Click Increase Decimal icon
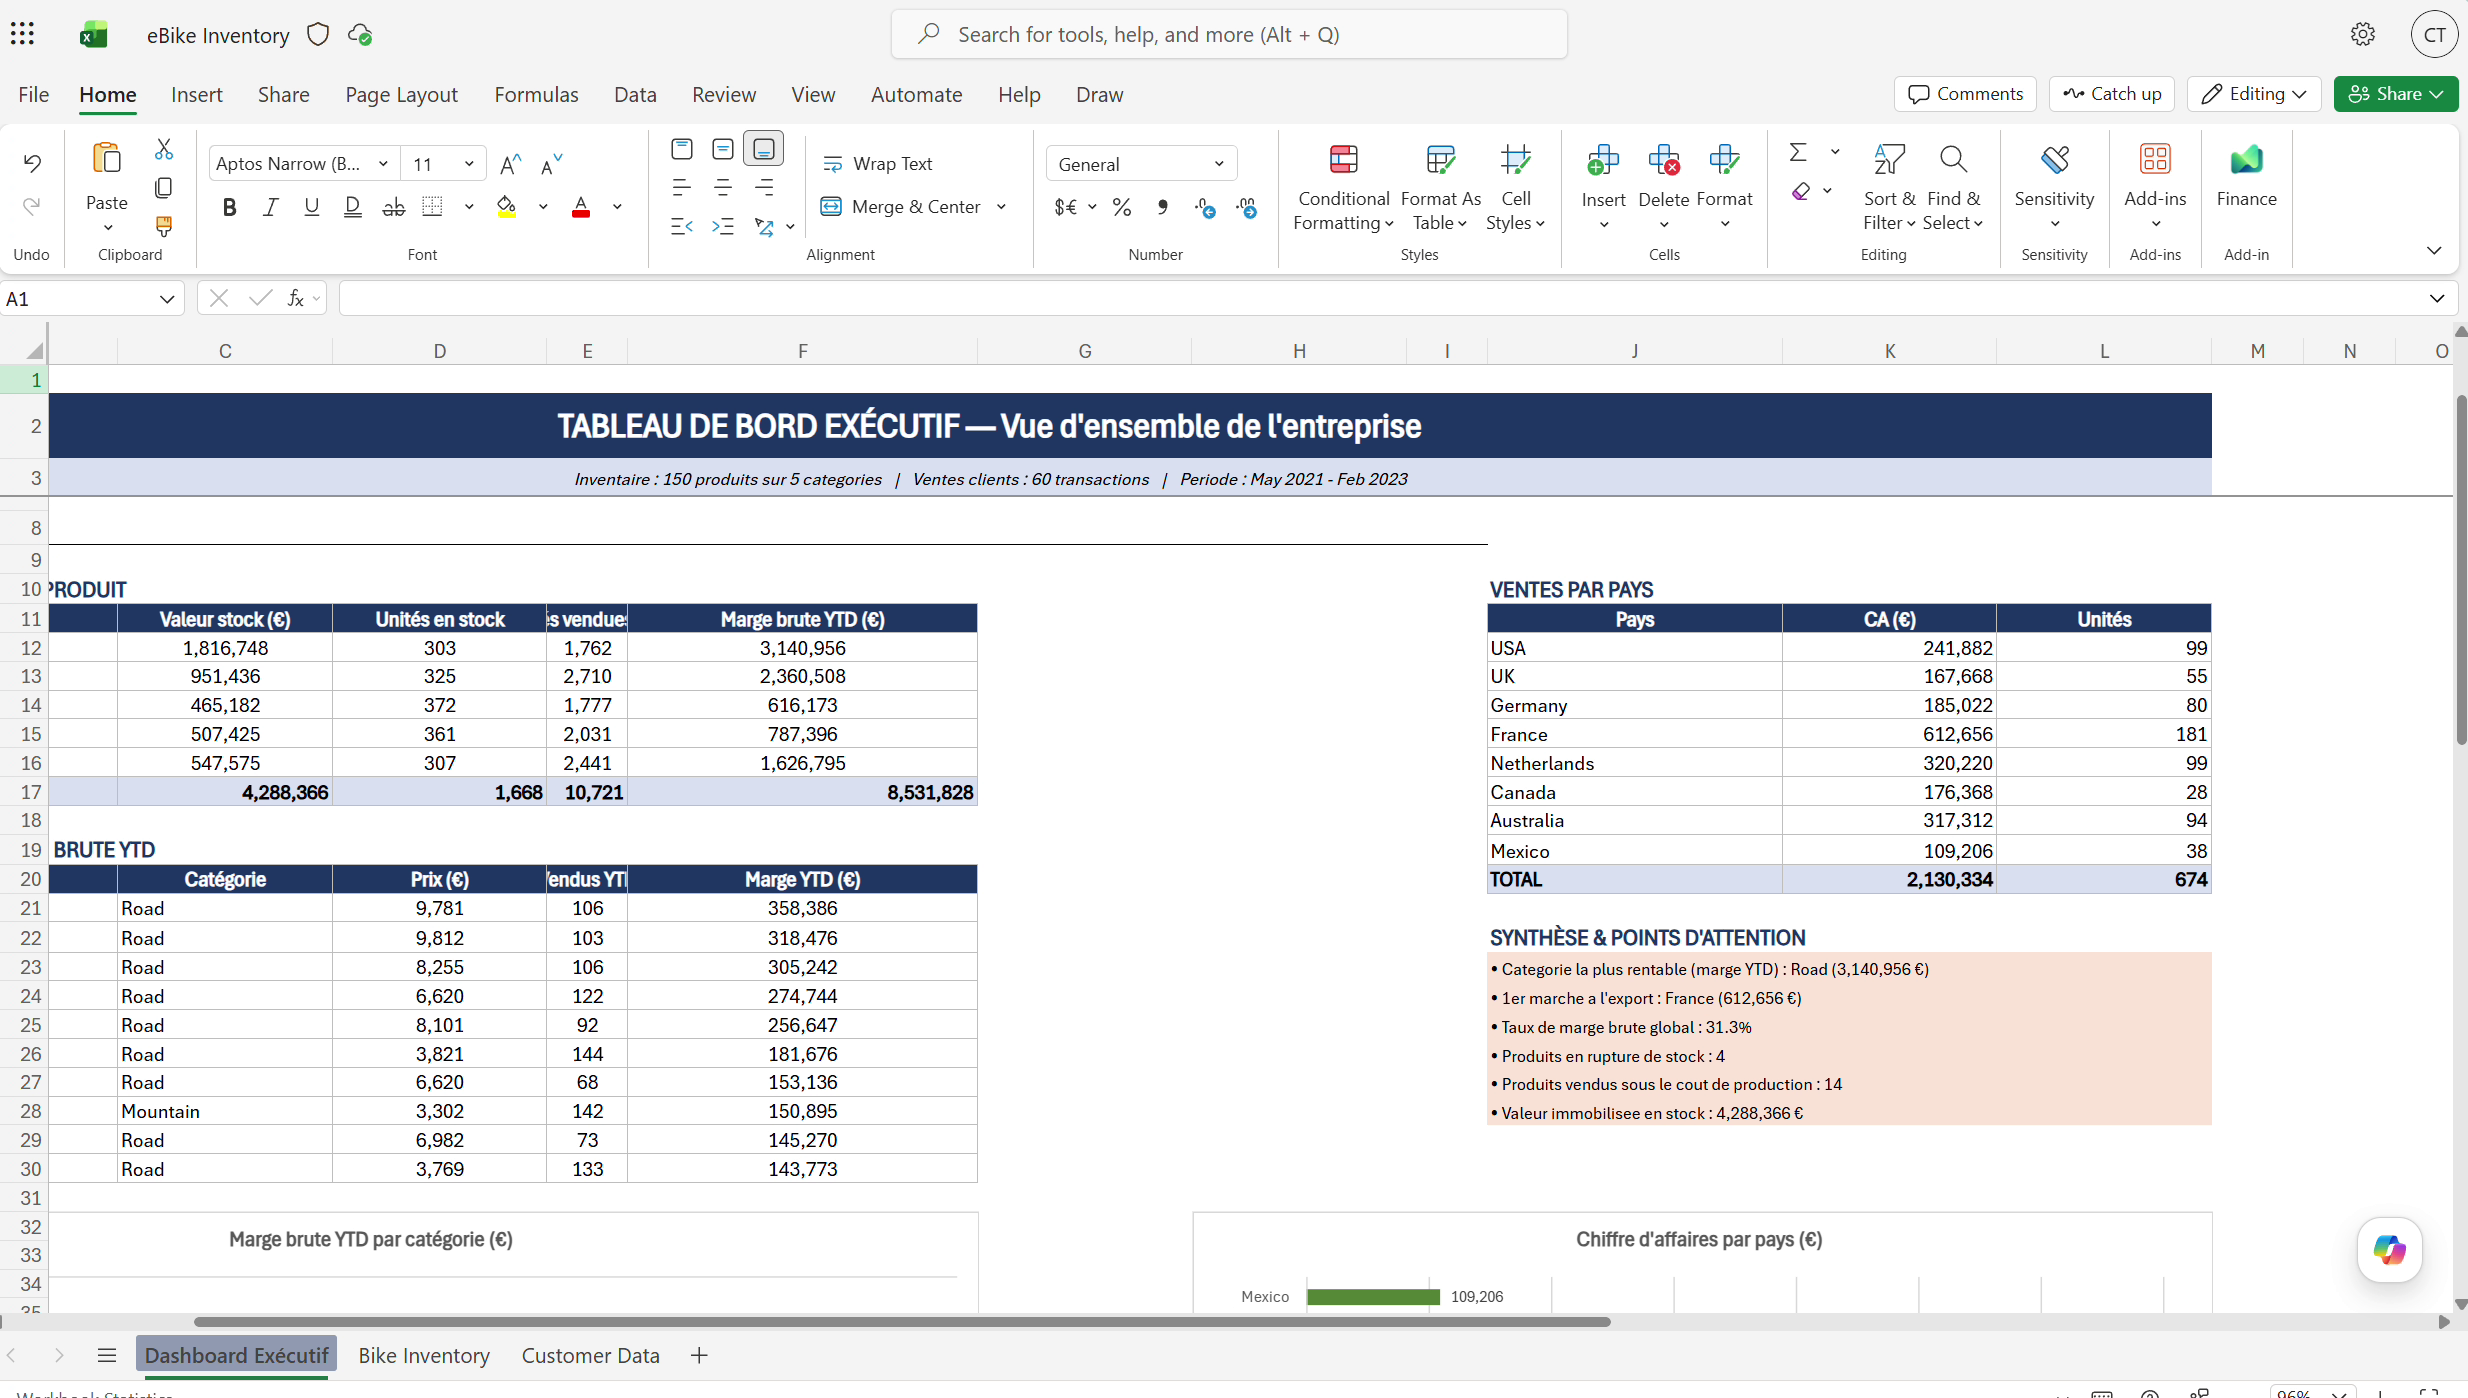Viewport: 2468px width, 1398px height. tap(1205, 207)
